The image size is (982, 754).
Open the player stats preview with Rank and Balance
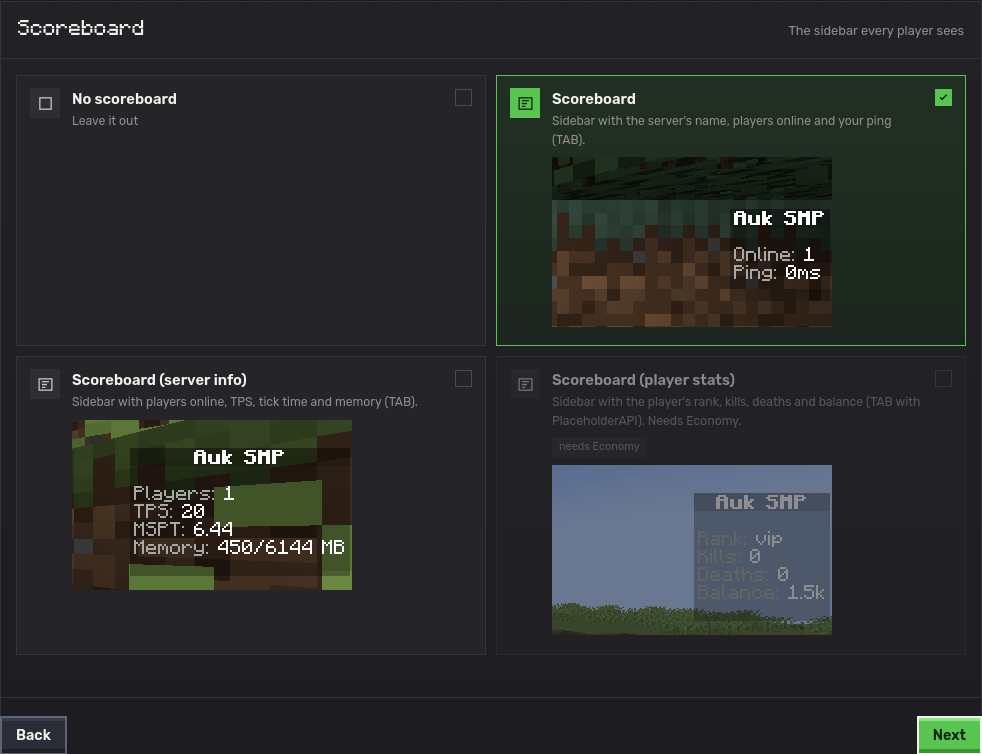(x=692, y=550)
